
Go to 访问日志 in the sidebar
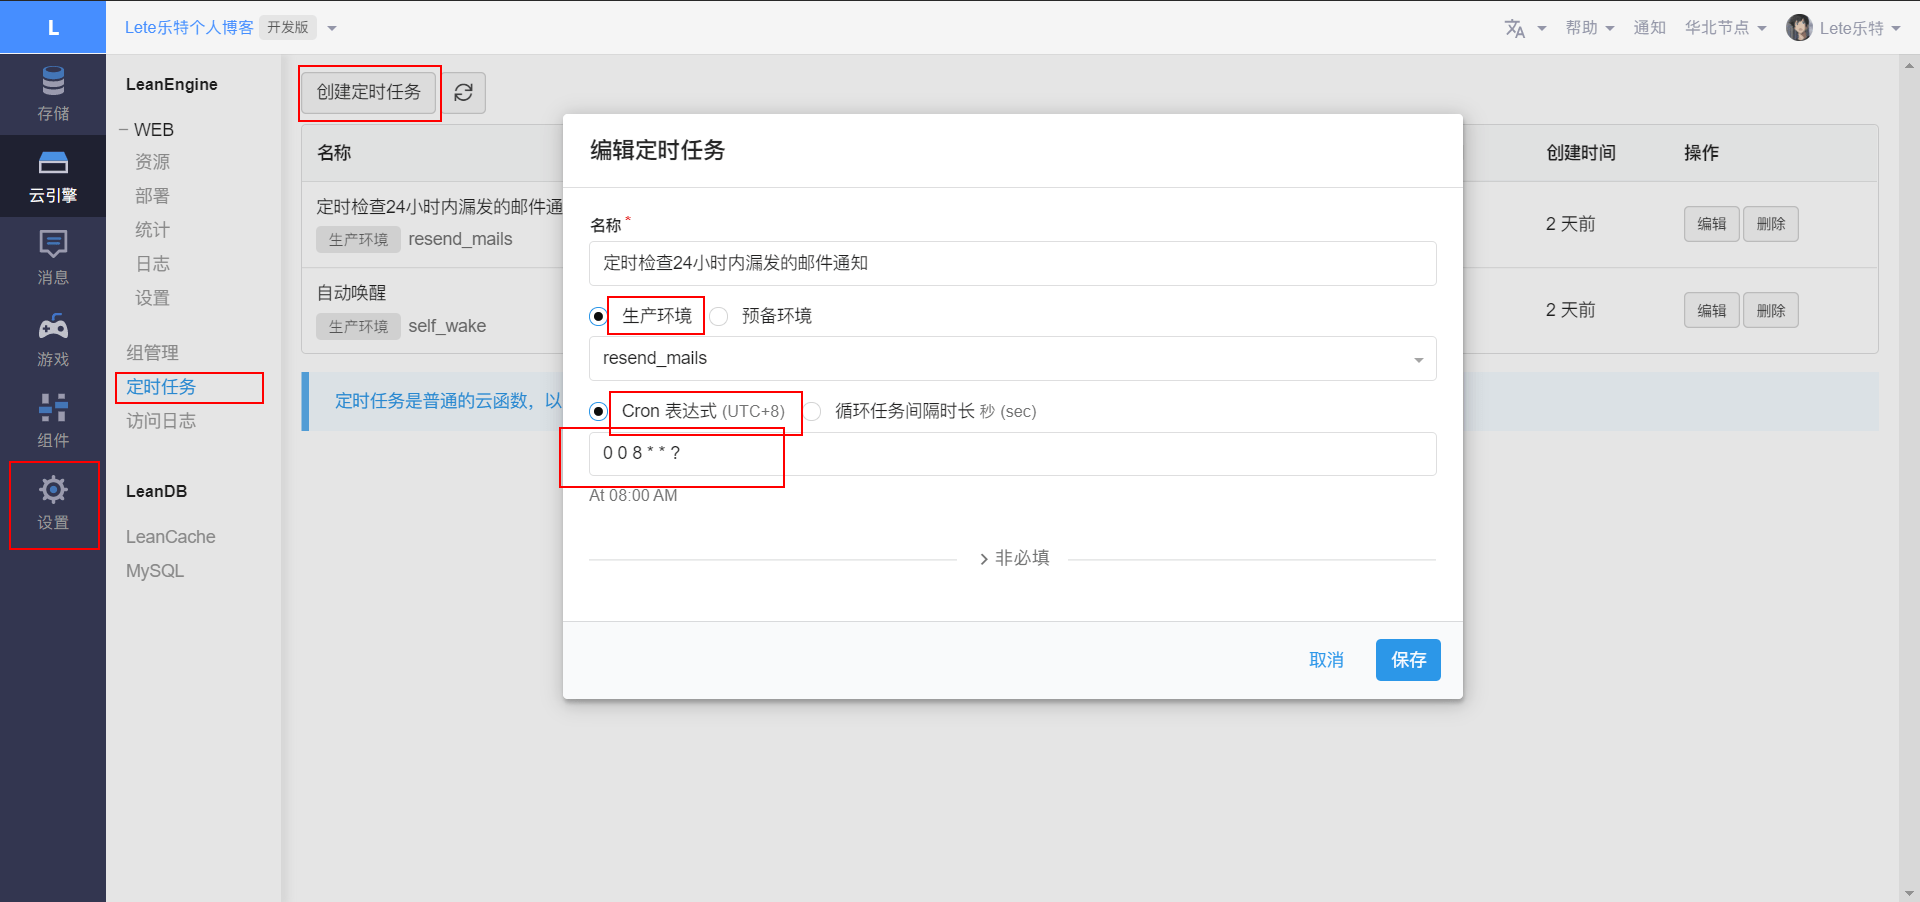tap(161, 421)
